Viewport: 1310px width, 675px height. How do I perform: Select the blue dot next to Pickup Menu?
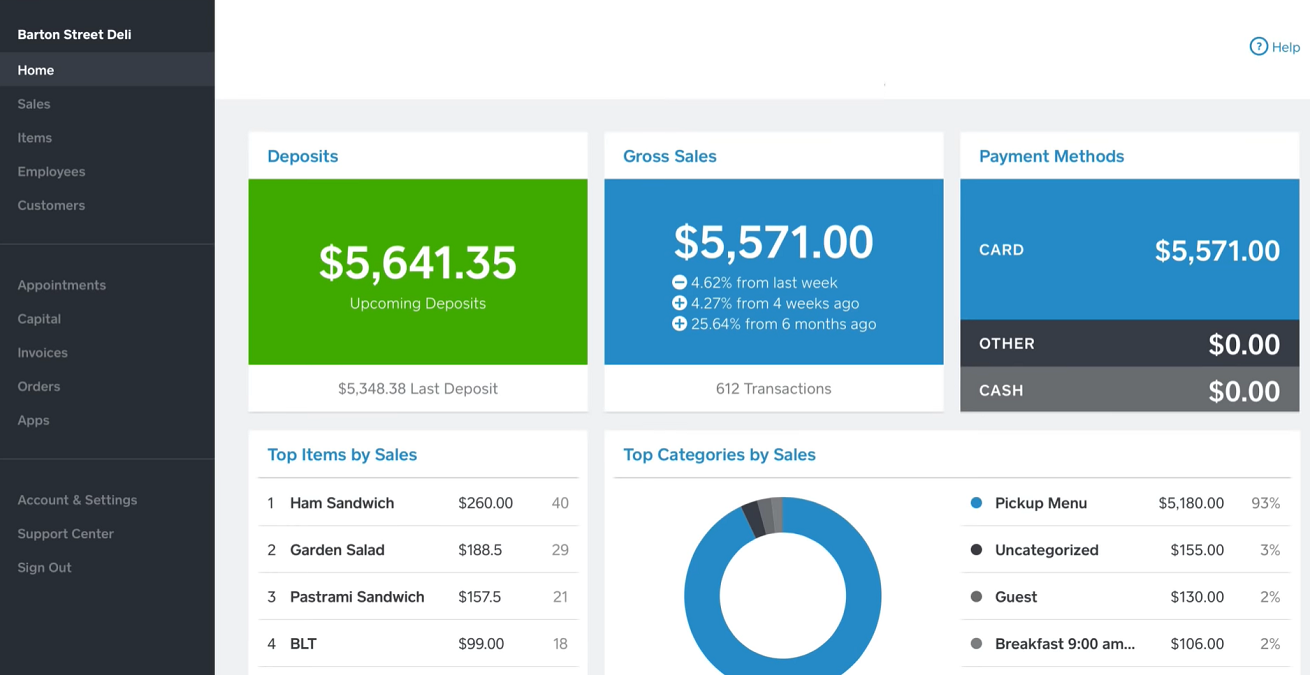click(x=977, y=503)
